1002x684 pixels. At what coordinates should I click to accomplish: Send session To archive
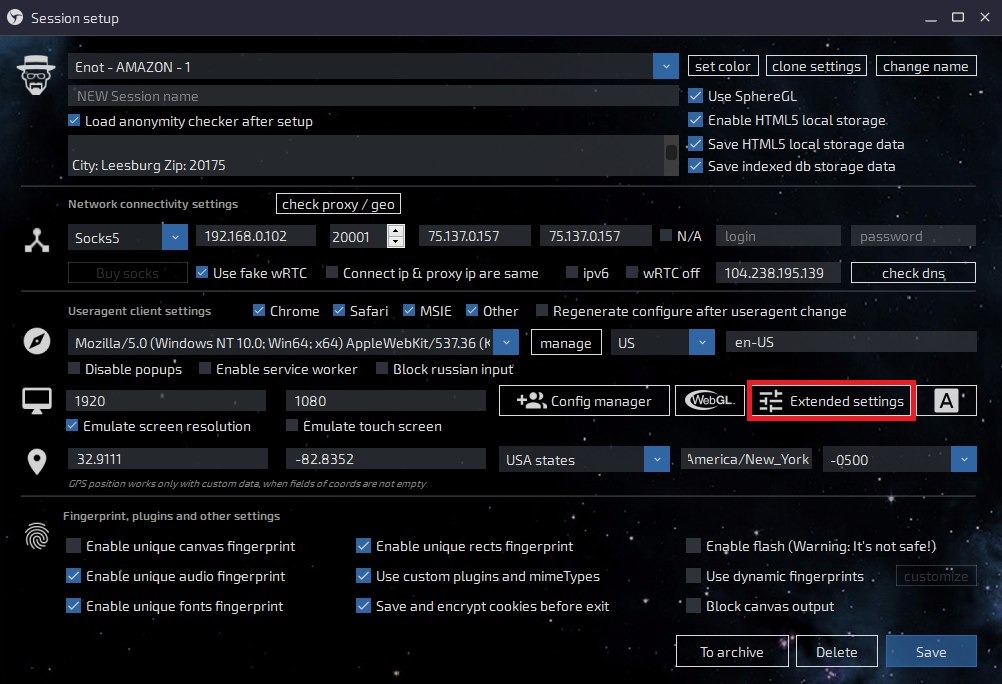(732, 651)
